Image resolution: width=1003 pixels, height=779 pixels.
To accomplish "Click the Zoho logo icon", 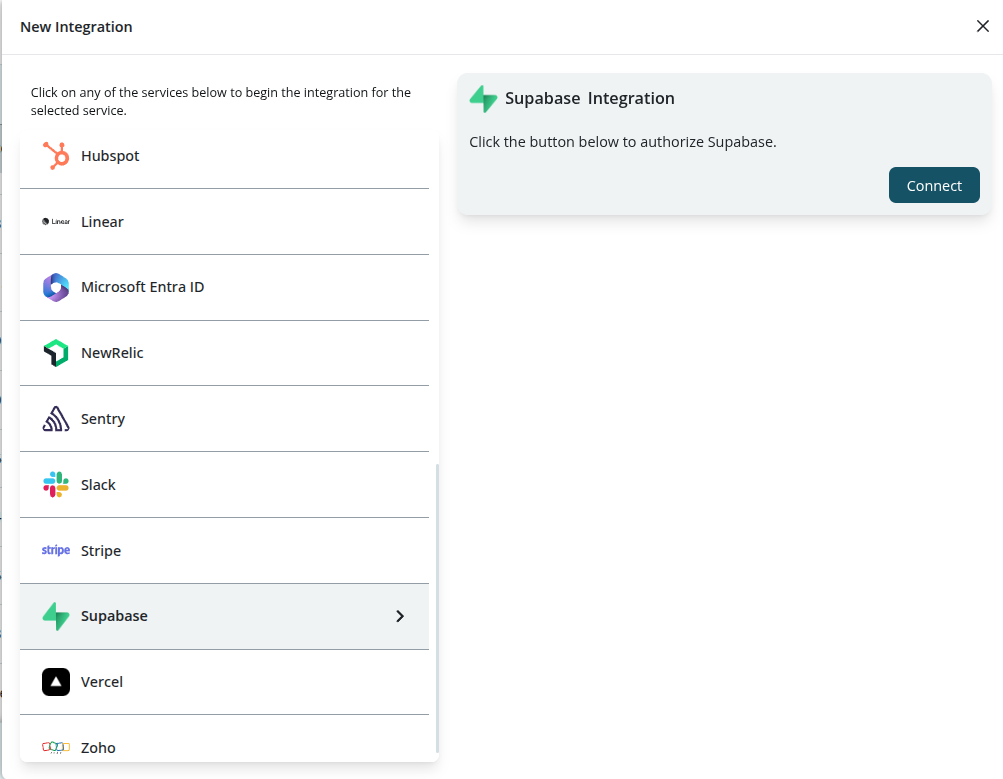I will point(56,747).
